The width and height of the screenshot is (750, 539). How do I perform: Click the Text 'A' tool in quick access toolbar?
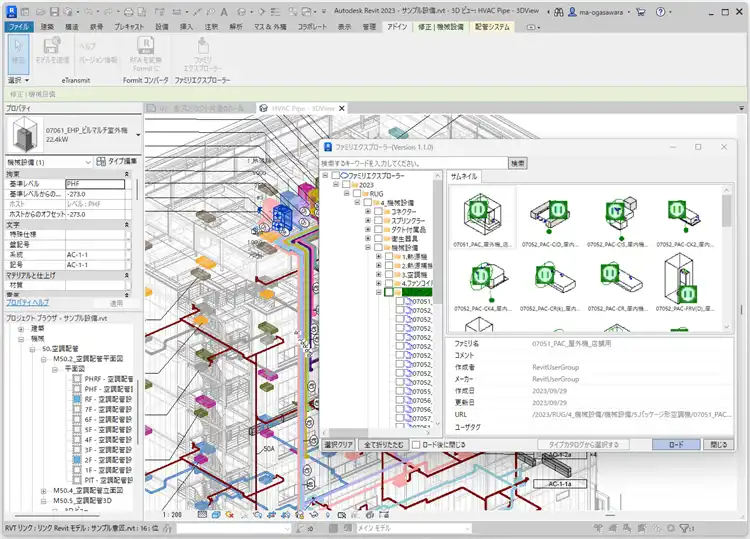tap(224, 12)
